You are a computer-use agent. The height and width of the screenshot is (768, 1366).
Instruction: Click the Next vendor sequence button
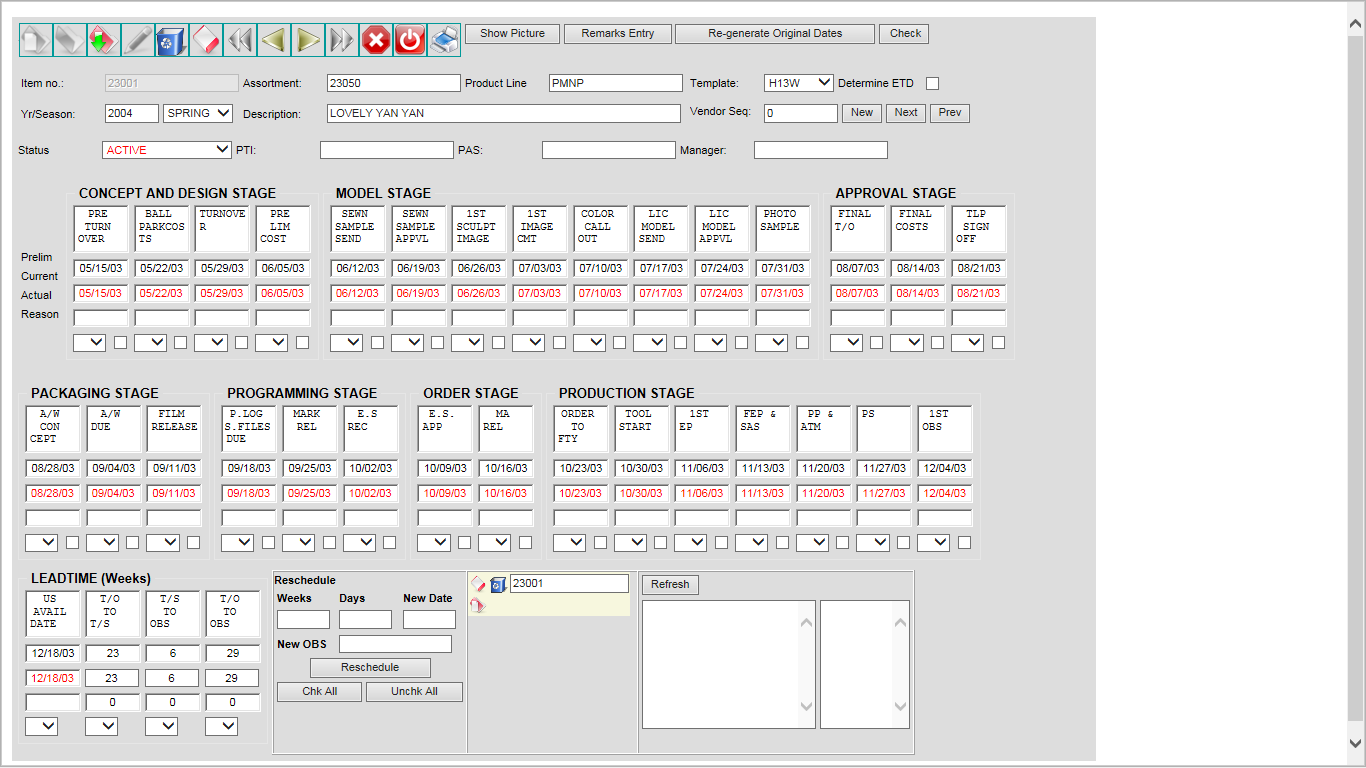pos(906,113)
